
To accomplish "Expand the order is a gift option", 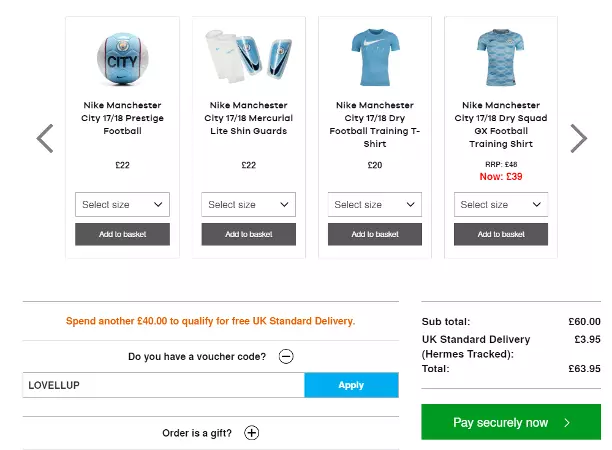I will coord(252,433).
